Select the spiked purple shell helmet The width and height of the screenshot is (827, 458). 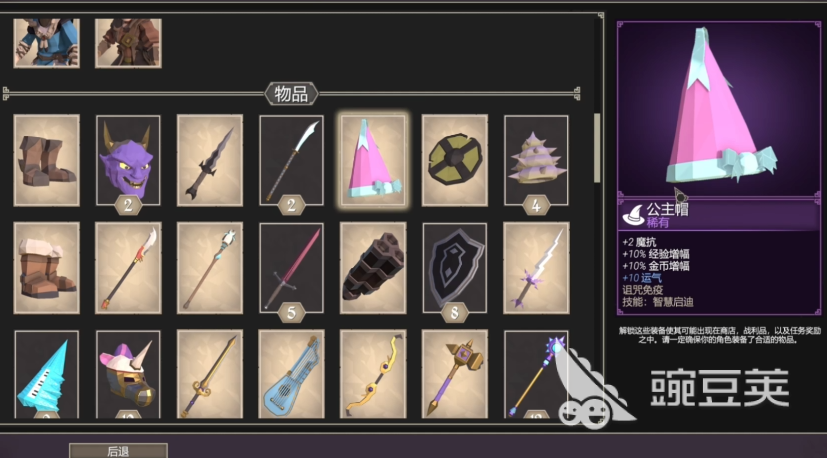pos(536,160)
